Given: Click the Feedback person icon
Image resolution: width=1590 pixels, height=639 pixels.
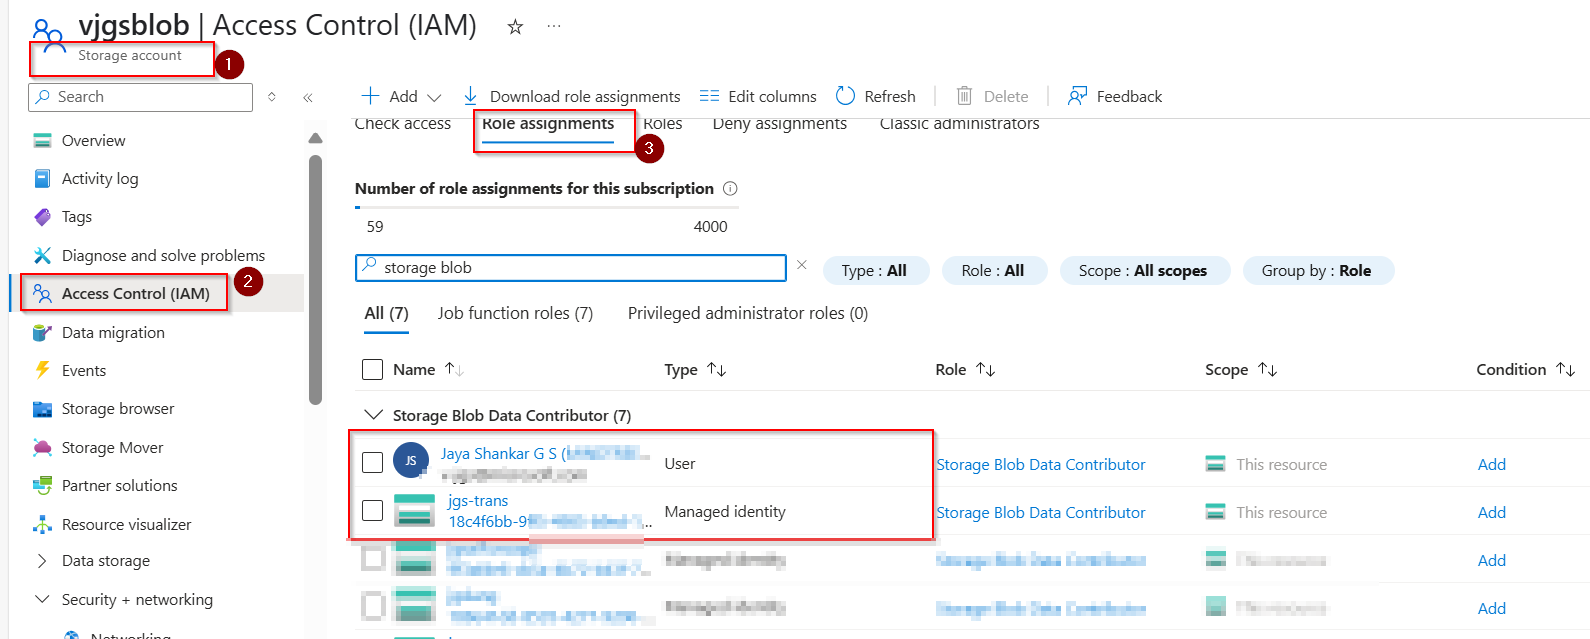Looking at the screenshot, I should click(x=1077, y=96).
